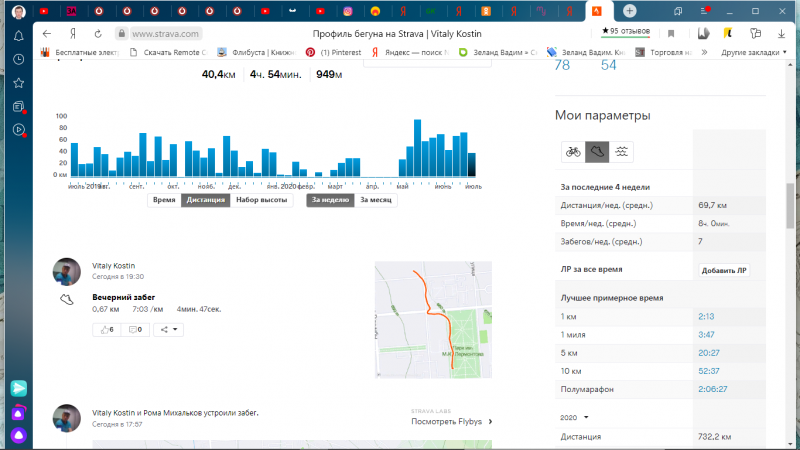Bookmark this page icon
The height and width of the screenshot is (450, 800).
pos(671,34)
